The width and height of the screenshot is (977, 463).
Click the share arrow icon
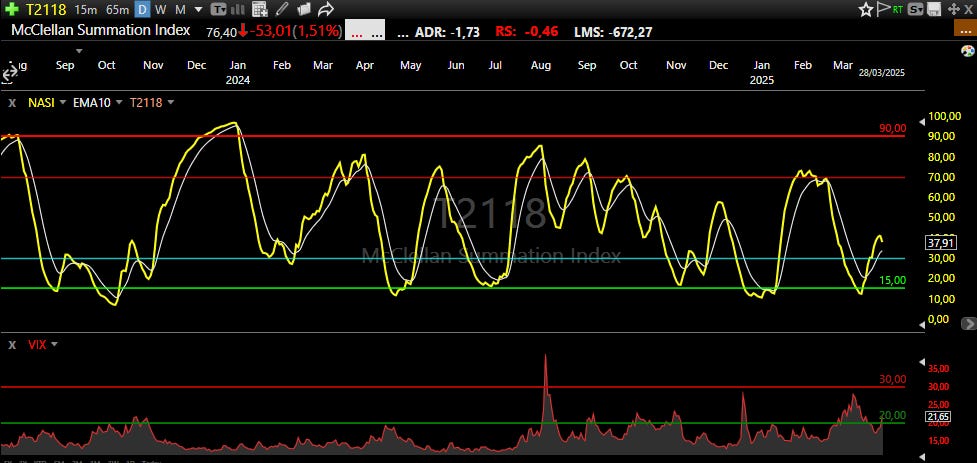tap(326, 9)
